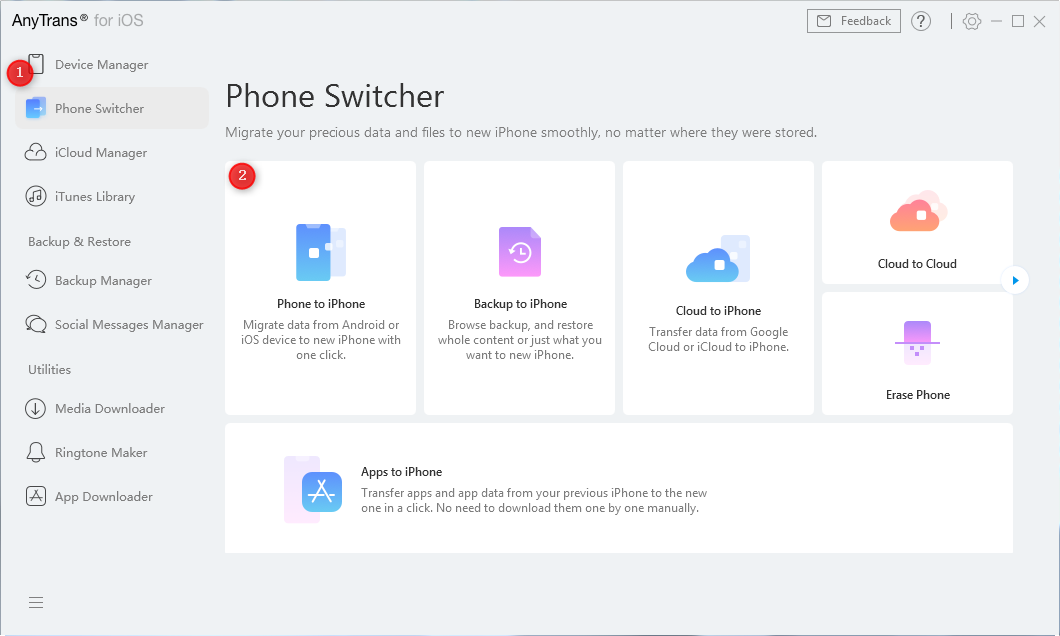Viewport: 1060px width, 636px height.
Task: Open the Social Messages Manager
Action: click(x=115, y=324)
